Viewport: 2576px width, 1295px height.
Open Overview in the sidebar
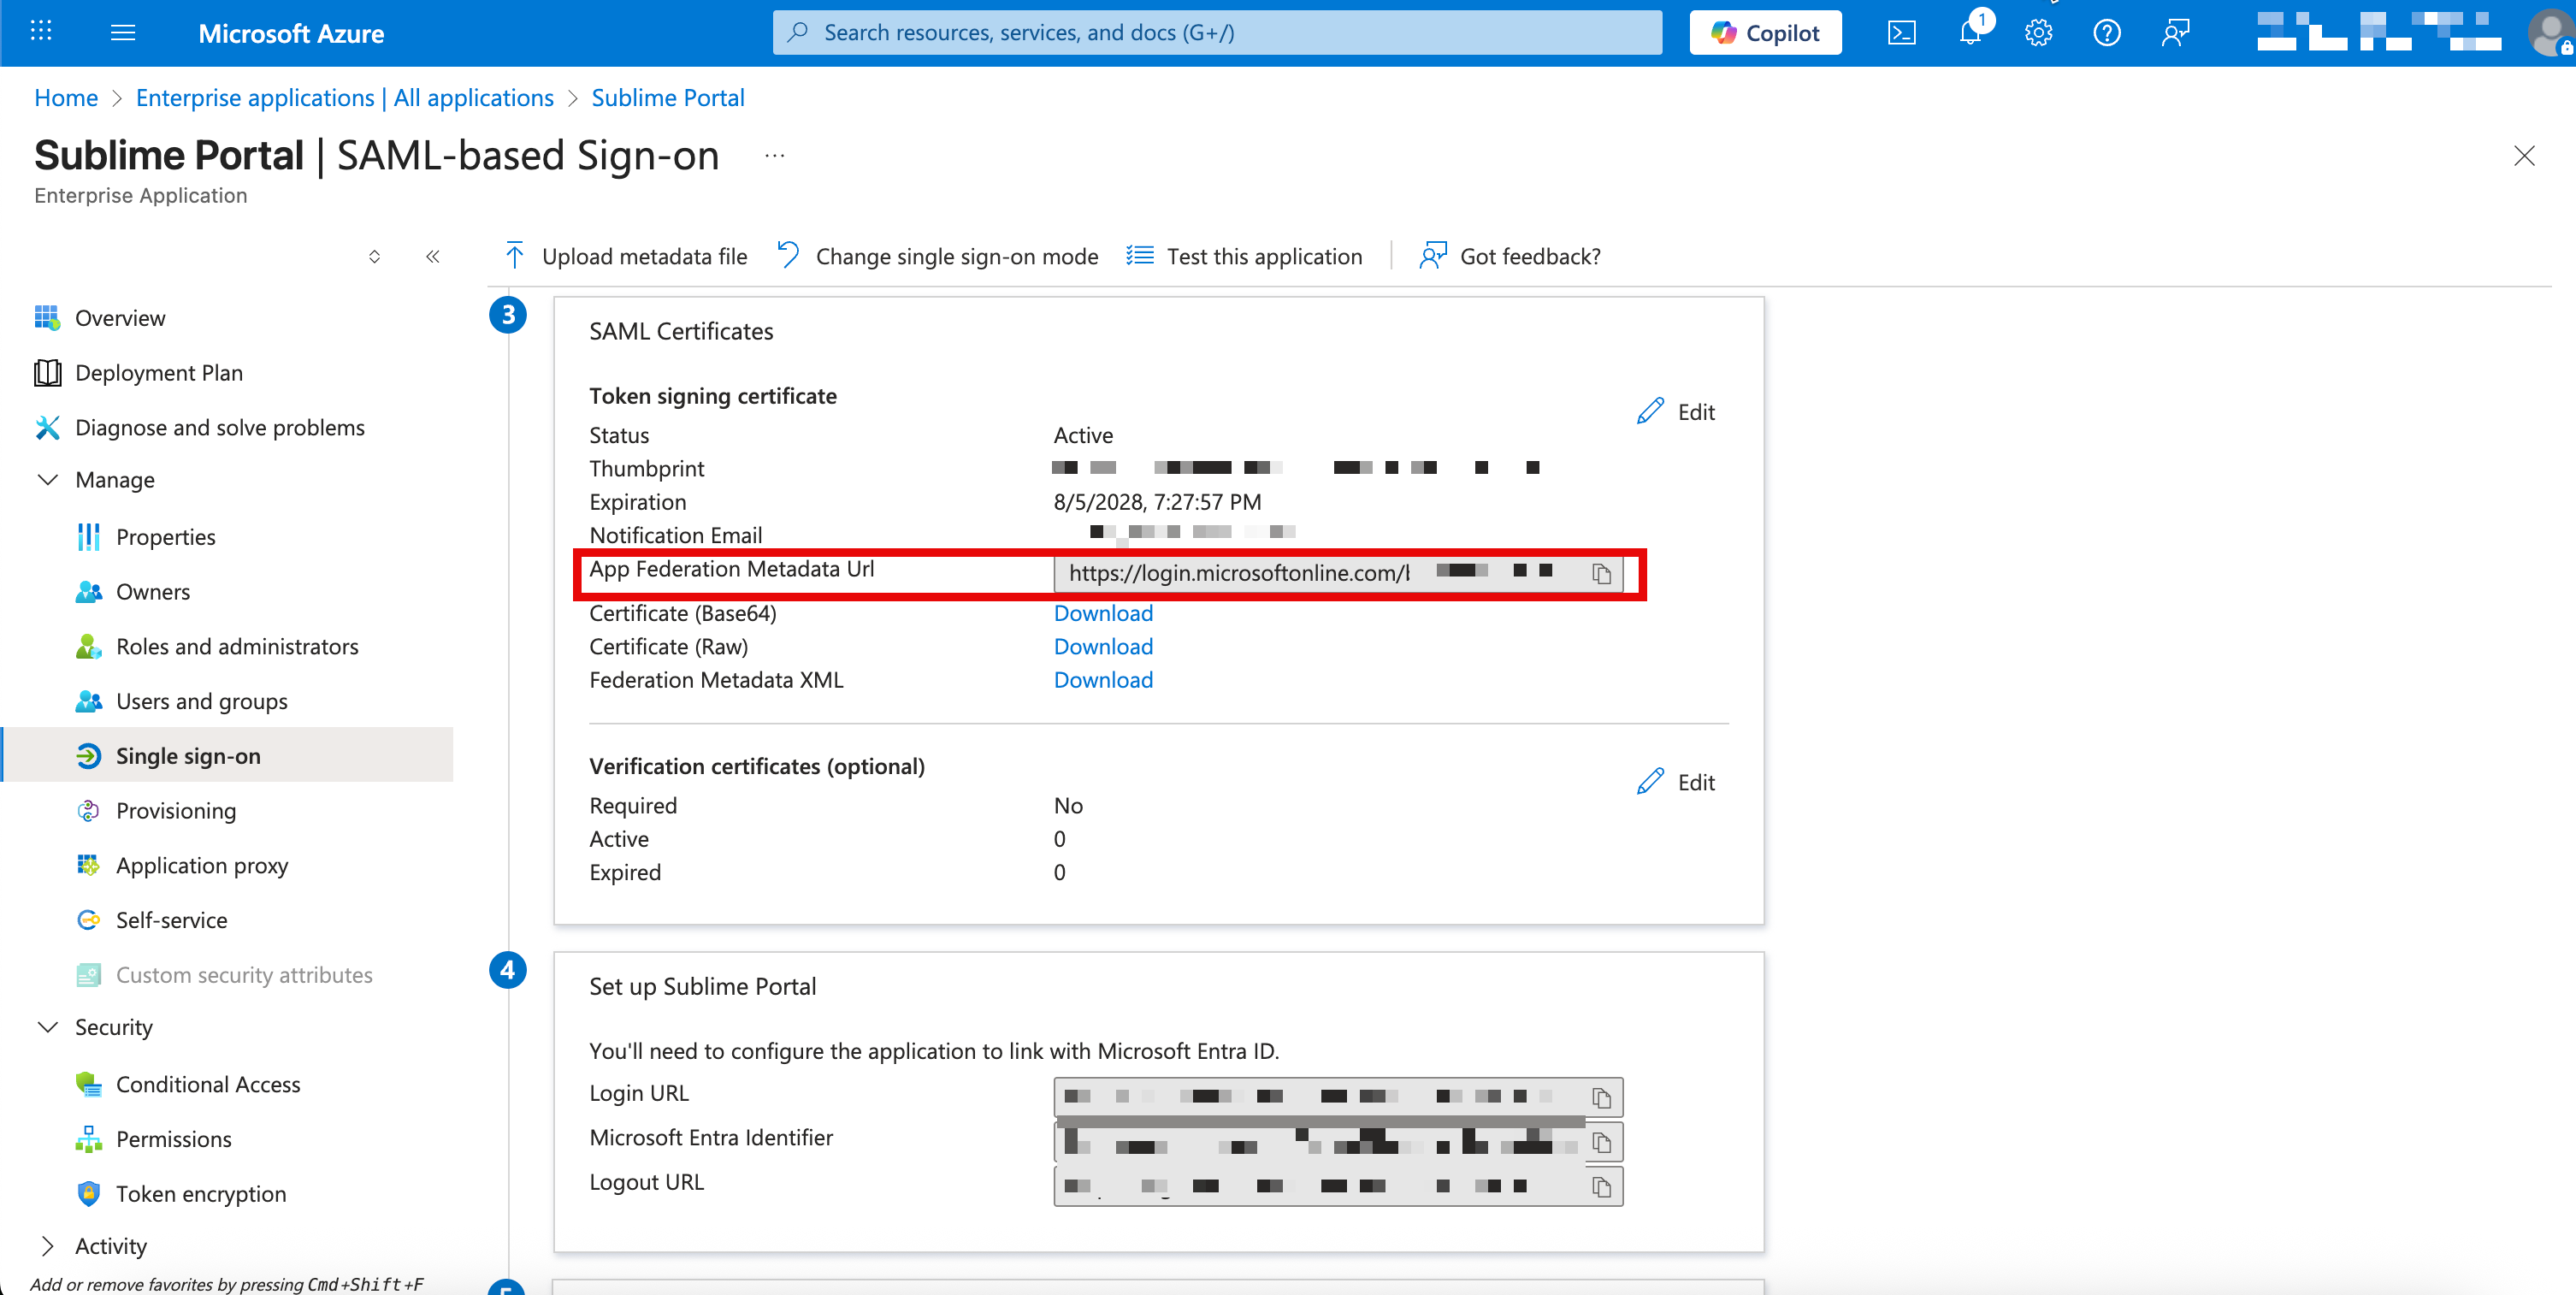click(x=120, y=318)
